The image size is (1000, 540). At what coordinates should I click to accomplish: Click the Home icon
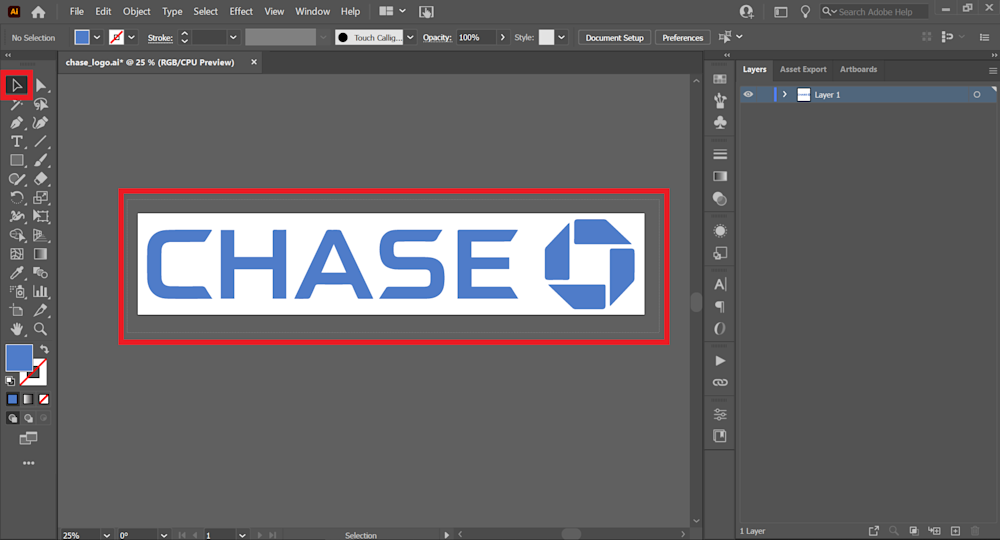click(38, 11)
